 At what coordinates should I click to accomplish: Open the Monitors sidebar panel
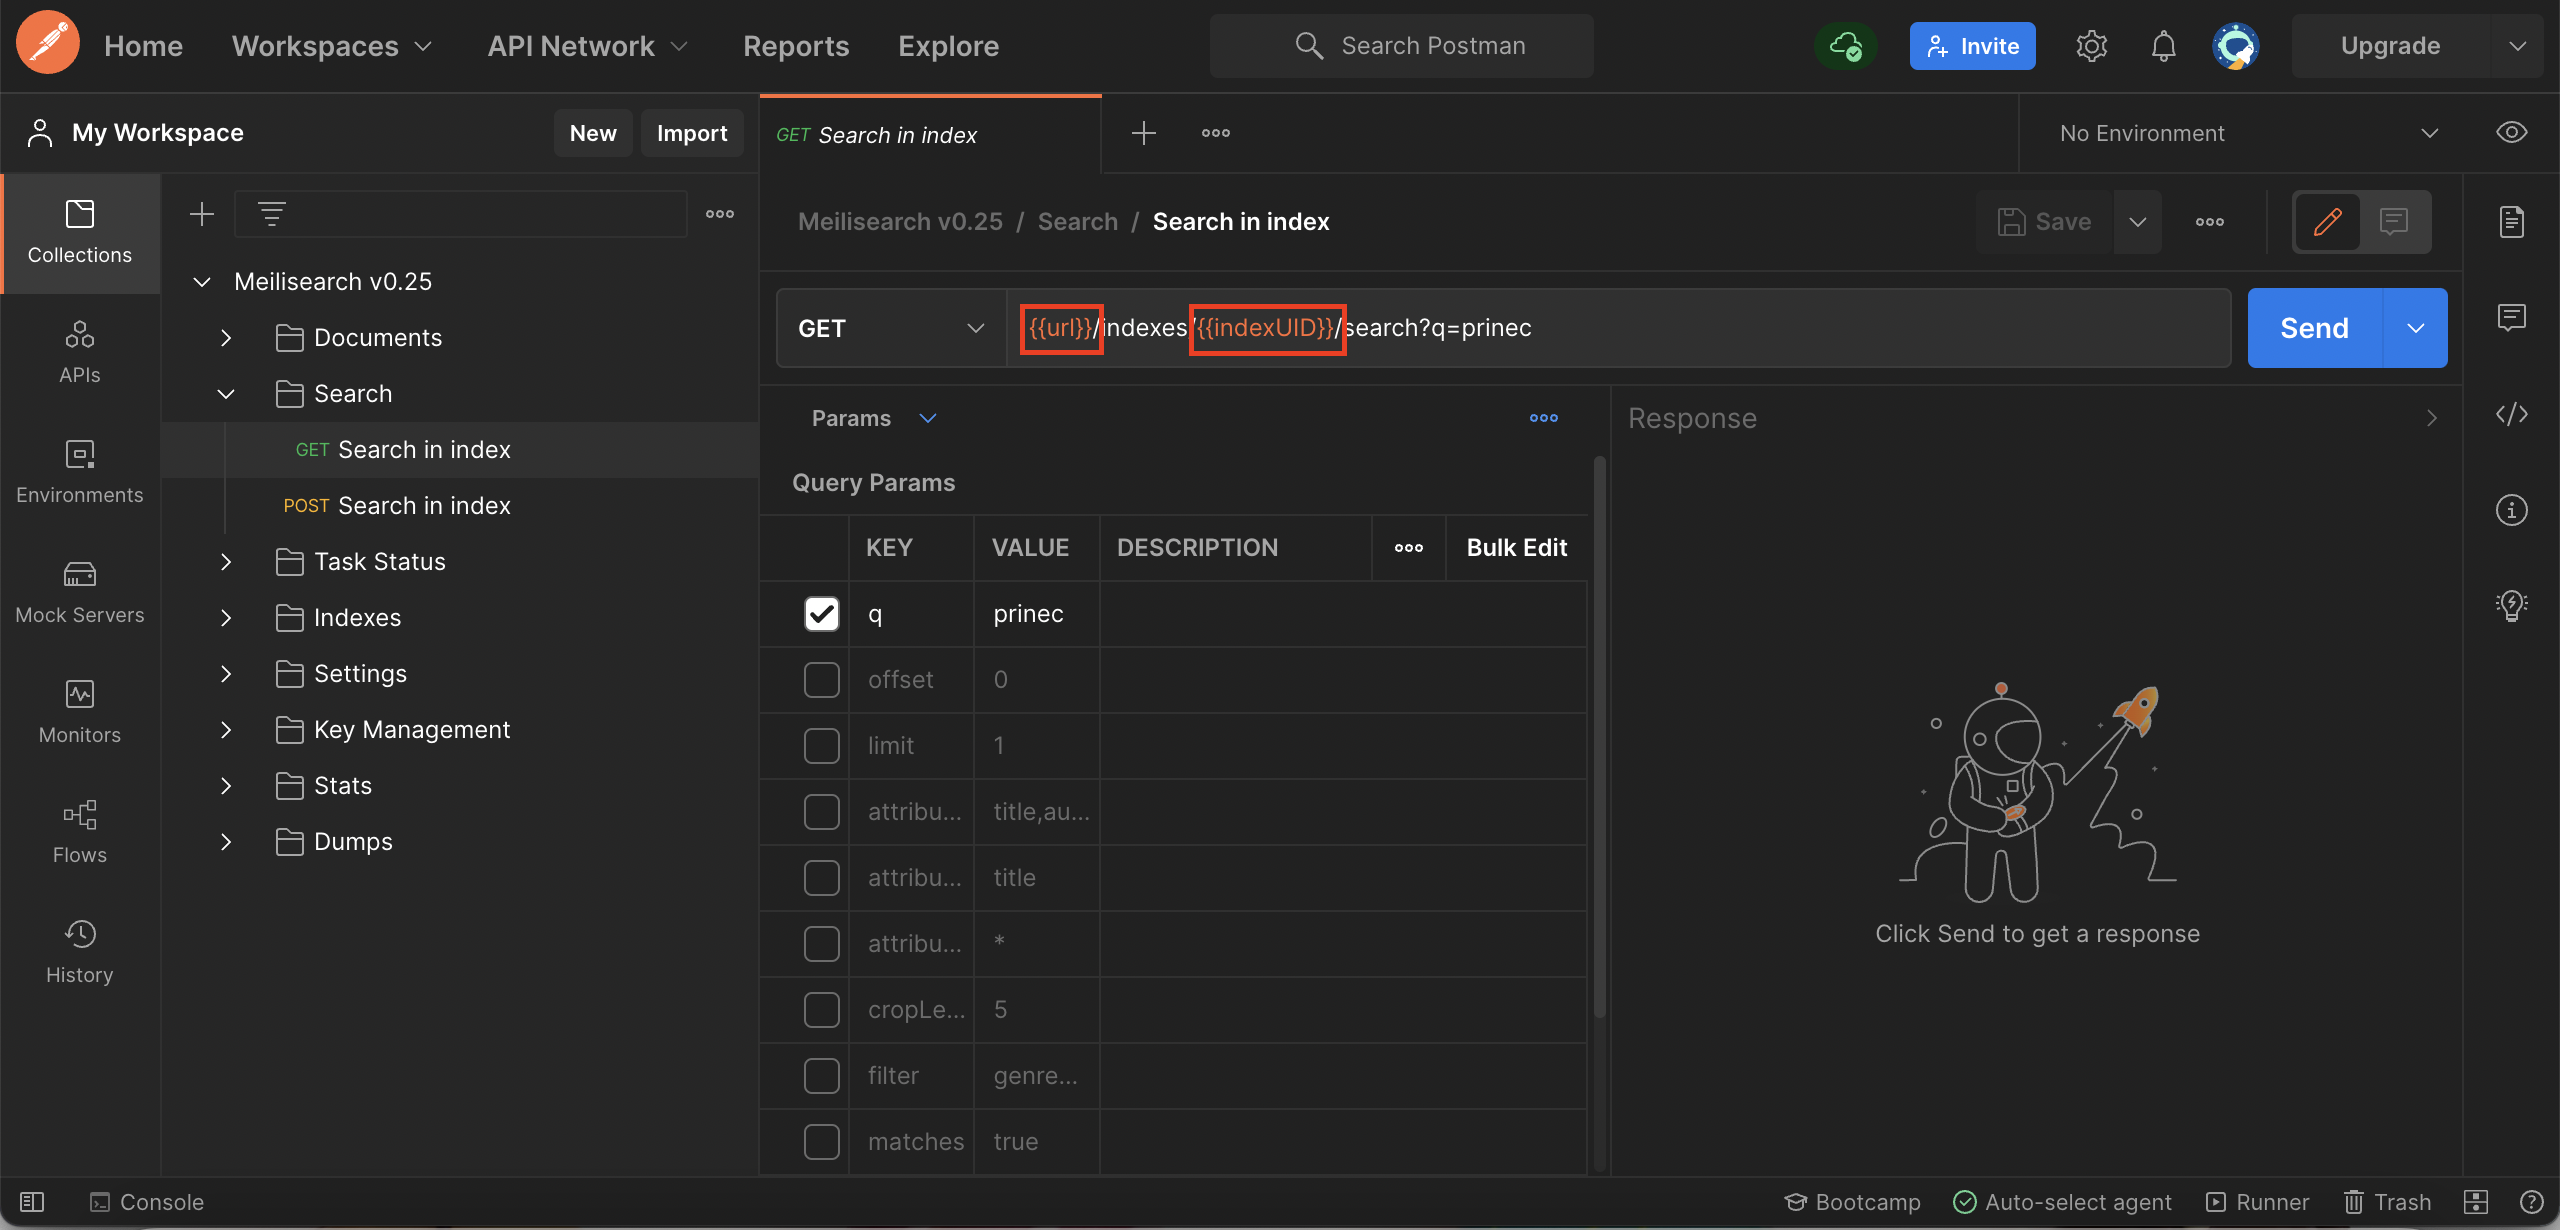coord(80,712)
